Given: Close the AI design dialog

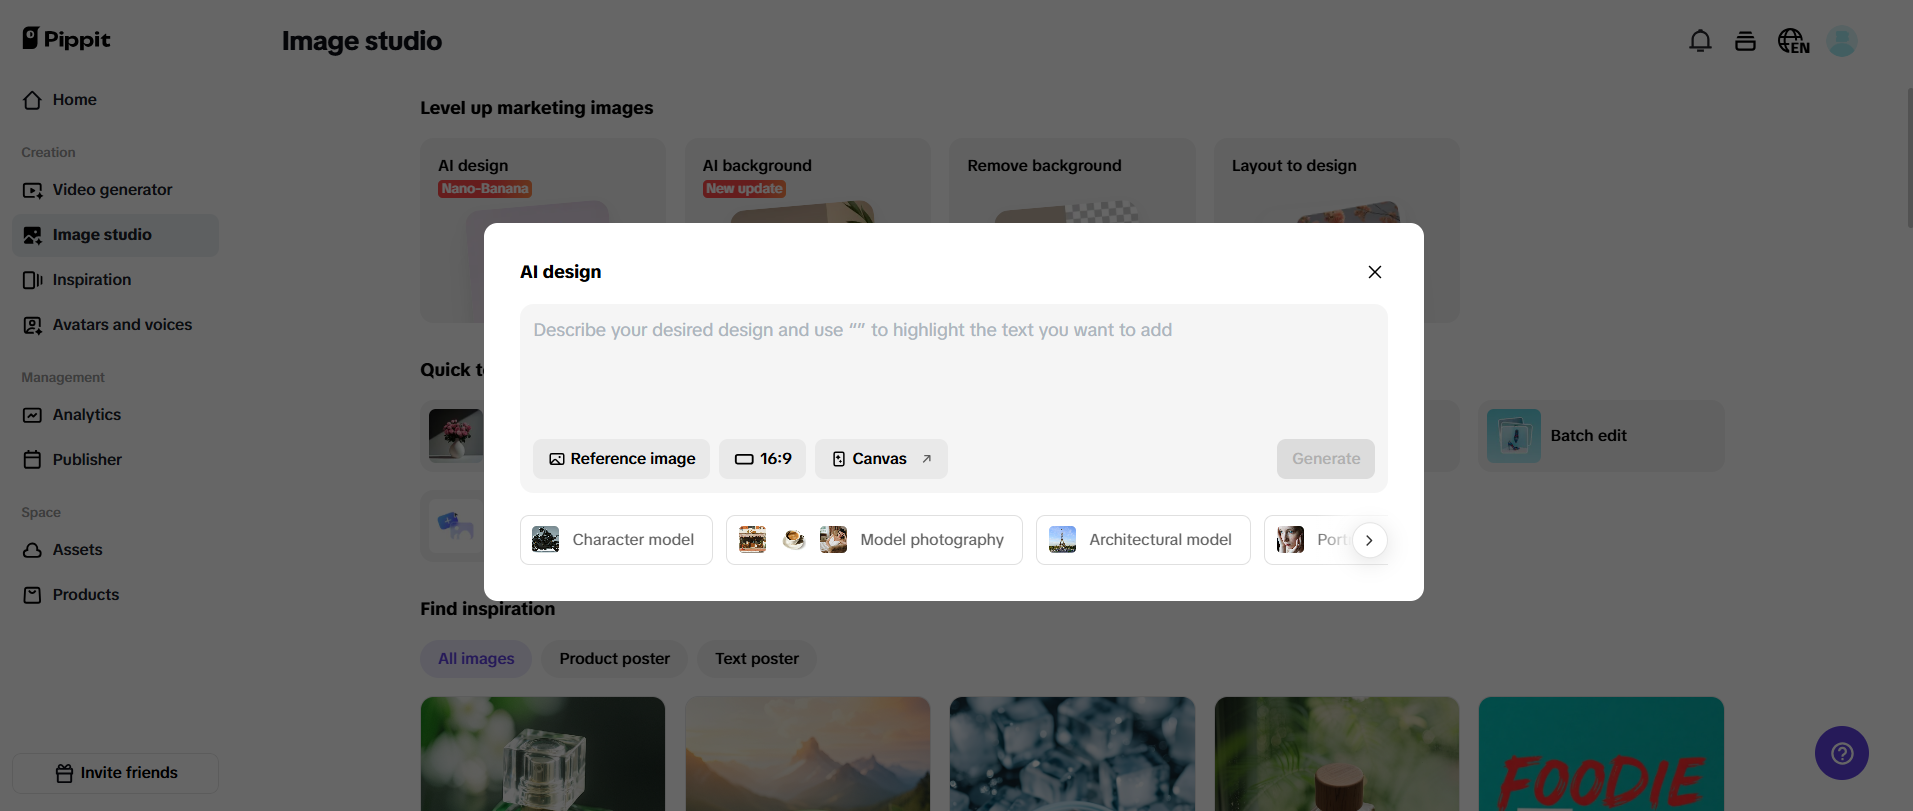Looking at the screenshot, I should pos(1375,272).
